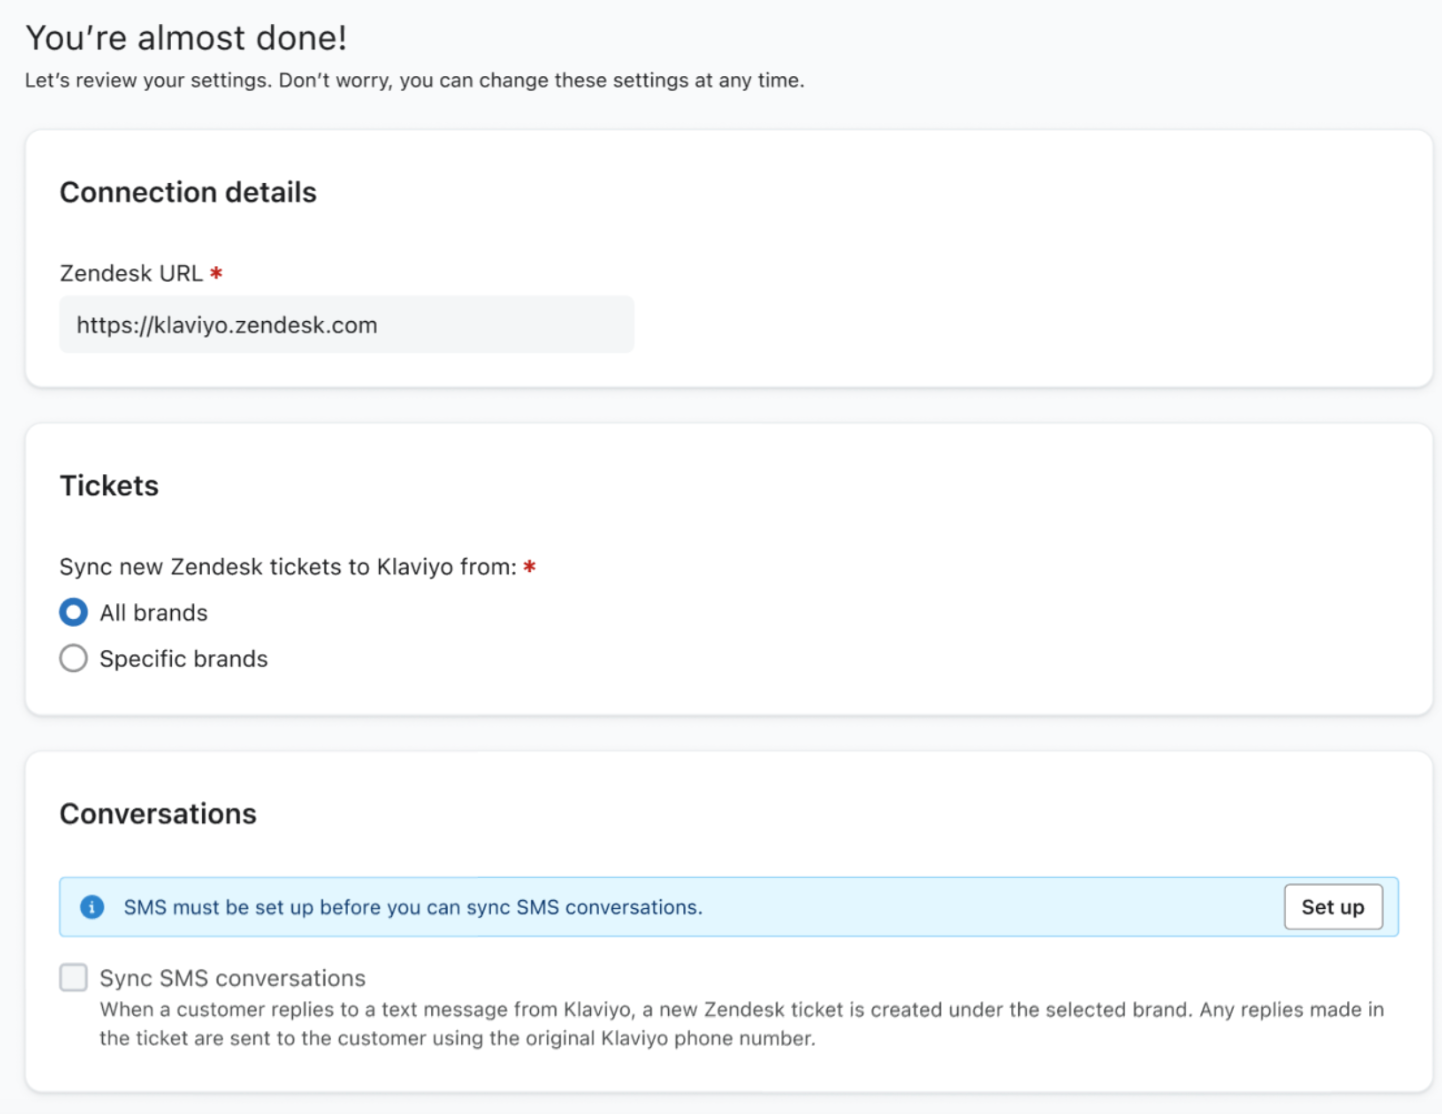Viewport: 1442px width, 1114px height.
Task: Click the You're almost done! title
Action: click(x=186, y=38)
